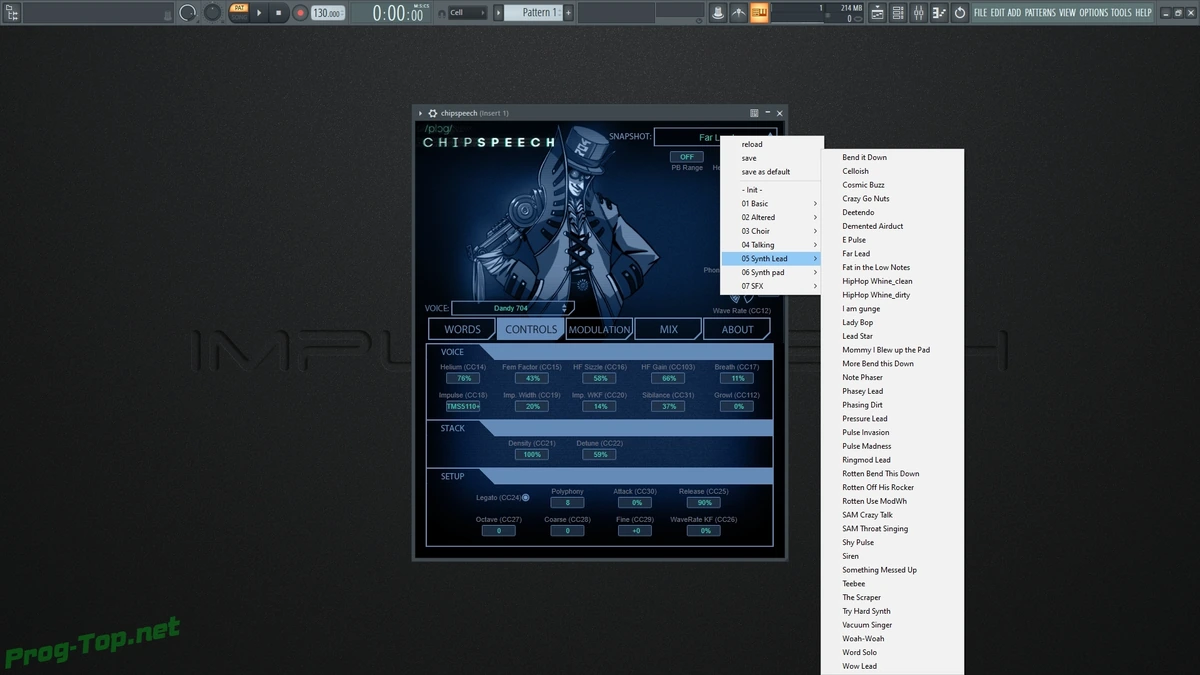Open the FILE menu
1200x675 pixels.
click(x=980, y=13)
